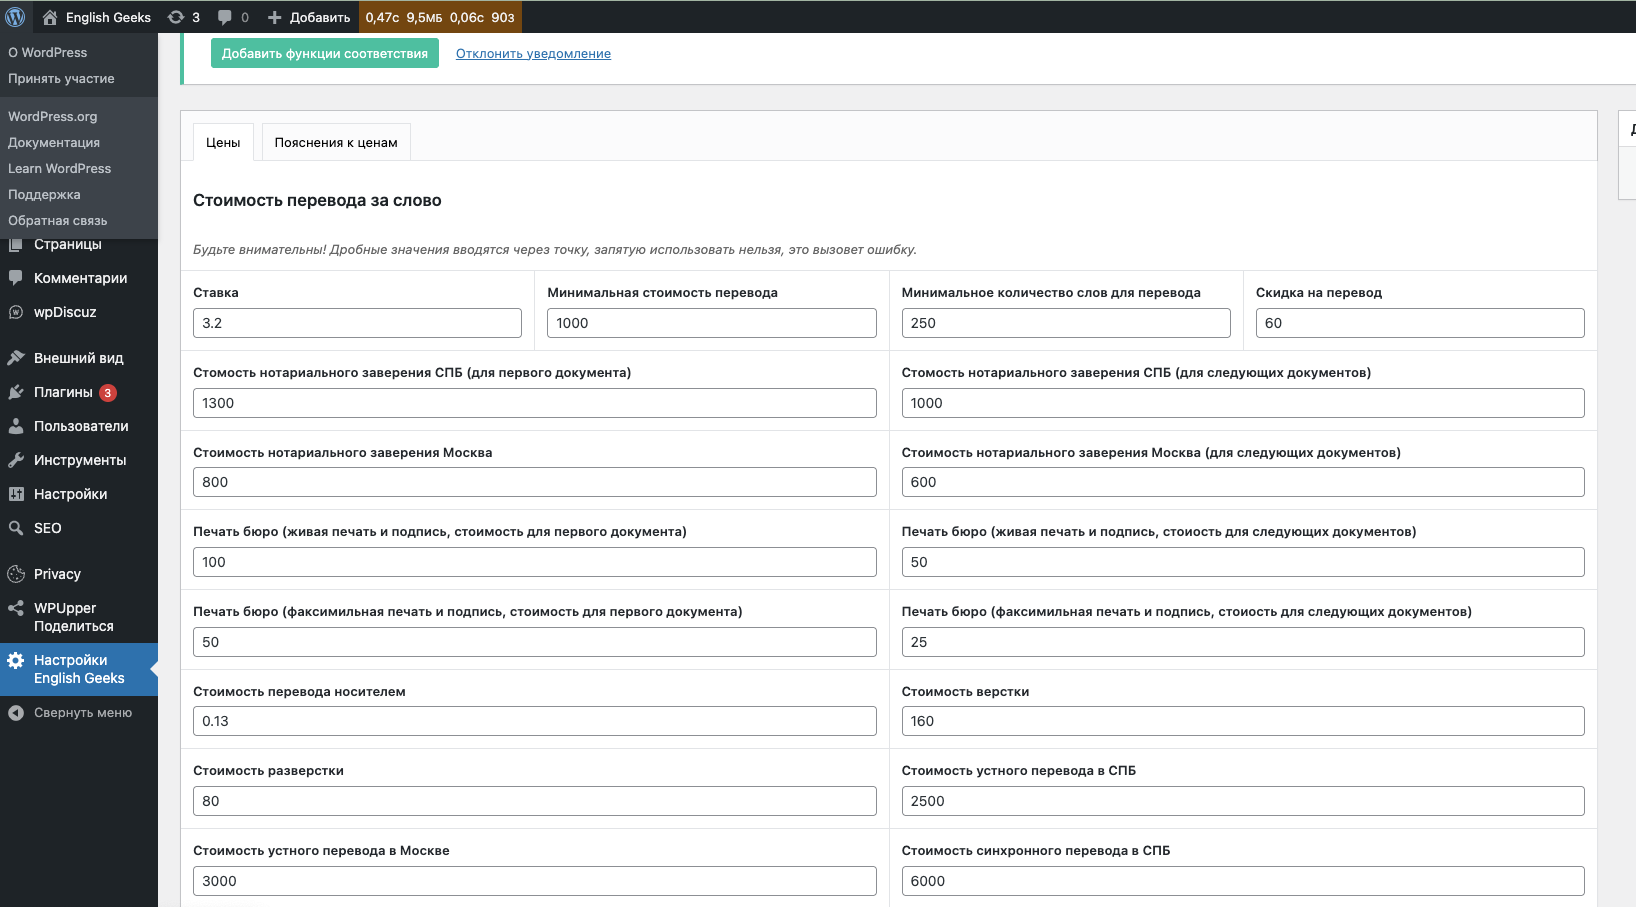Focus живая печать следующих документов field
1636x907 pixels.
pos(1243,562)
